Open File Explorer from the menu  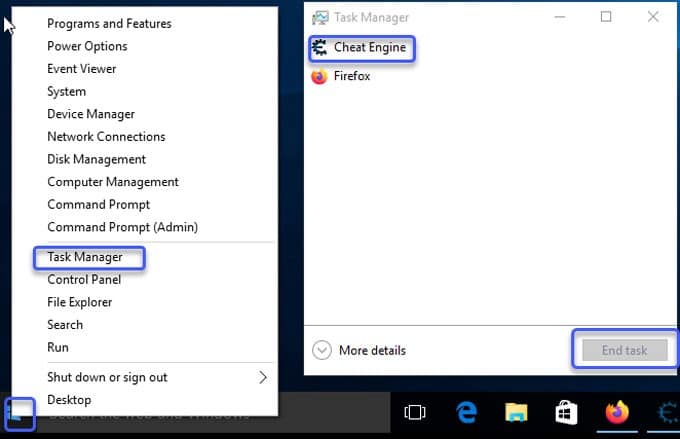click(79, 302)
